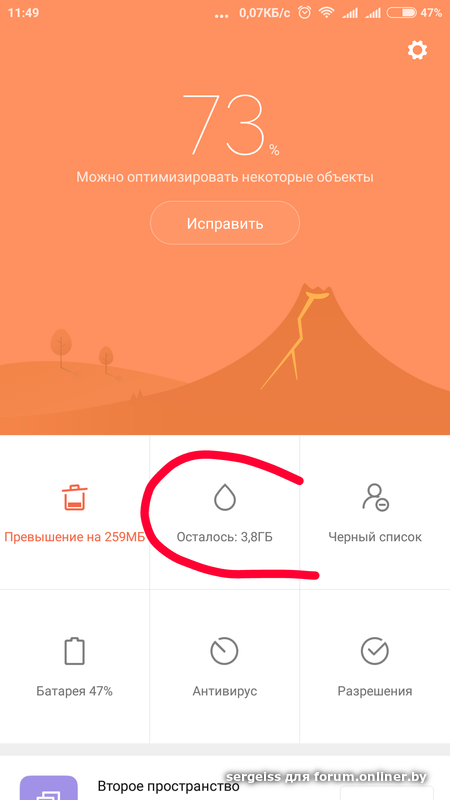
Task: Tap the Wi-Fi status bar icon
Action: (x=326, y=13)
